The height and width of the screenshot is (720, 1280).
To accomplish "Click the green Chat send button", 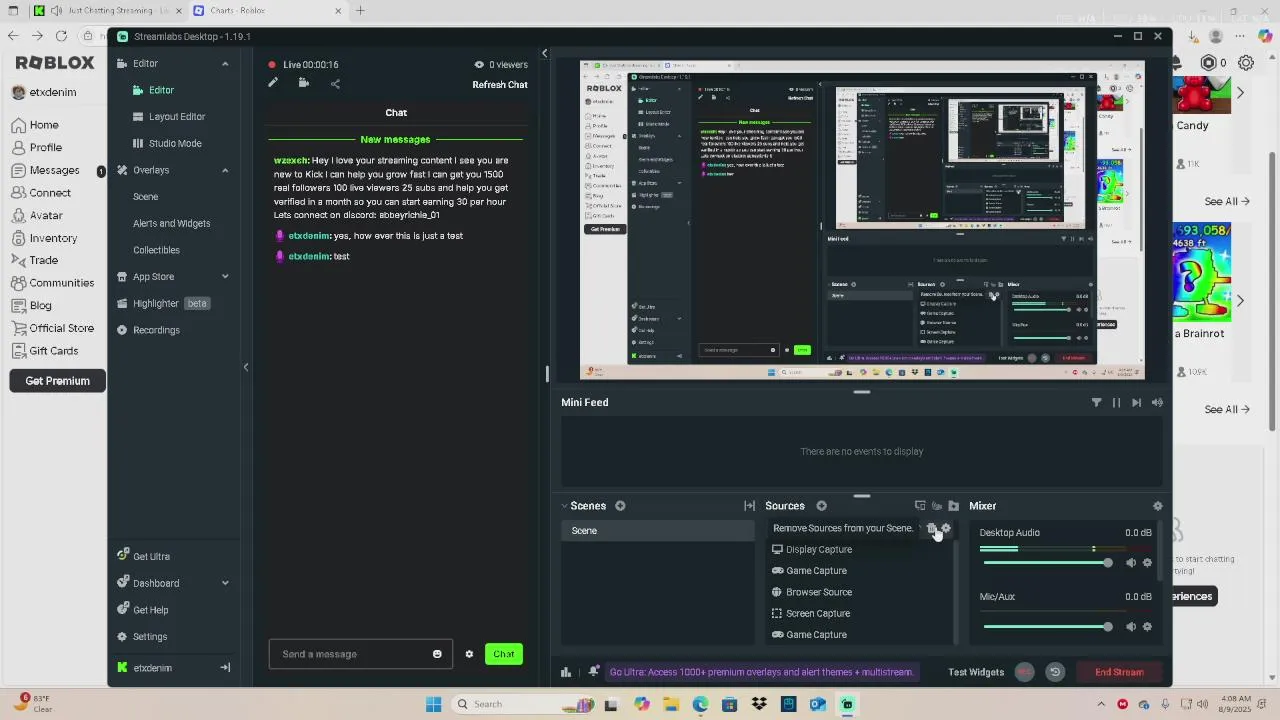I will (503, 654).
